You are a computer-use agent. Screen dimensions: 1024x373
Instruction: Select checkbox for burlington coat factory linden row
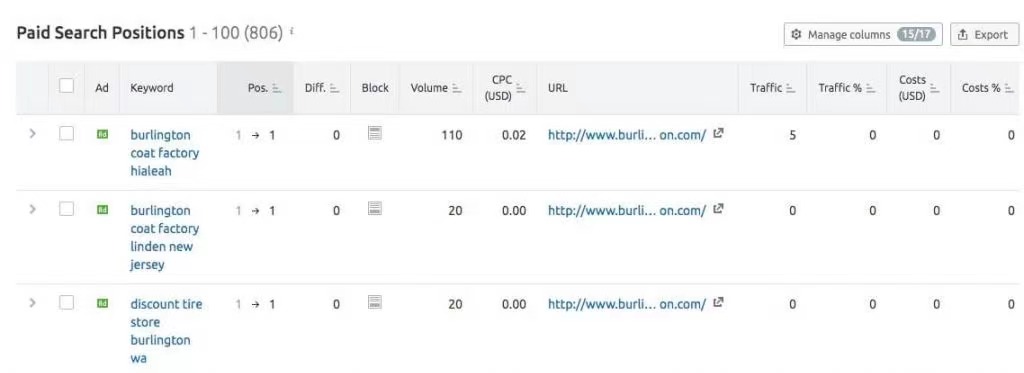[67, 209]
